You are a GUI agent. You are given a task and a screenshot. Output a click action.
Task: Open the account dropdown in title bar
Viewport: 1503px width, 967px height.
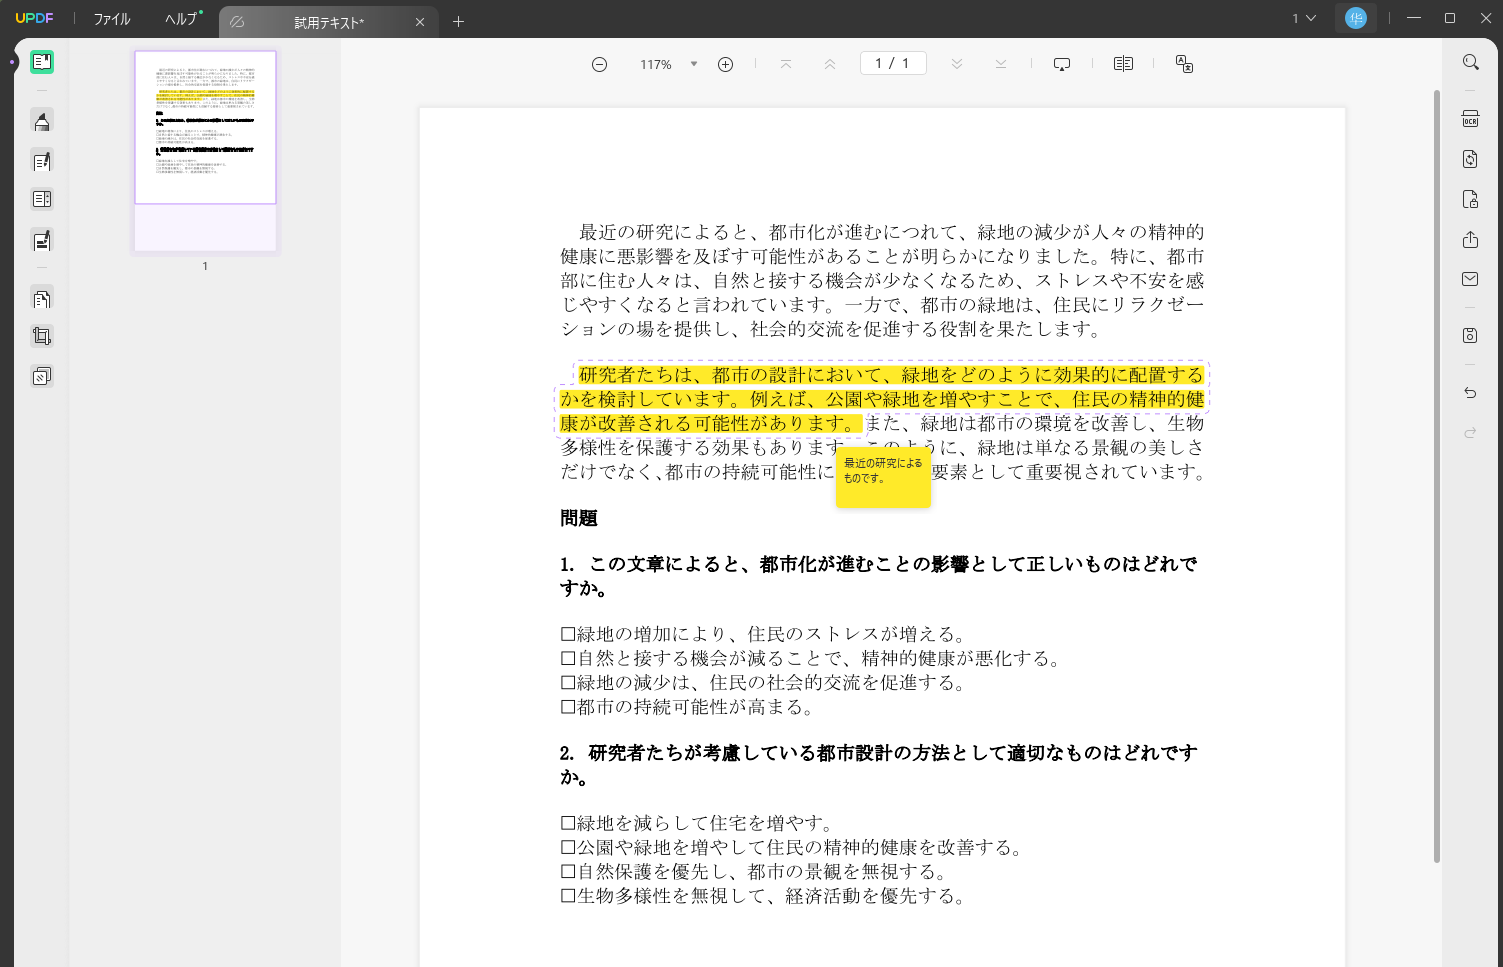pyautogui.click(x=1356, y=18)
